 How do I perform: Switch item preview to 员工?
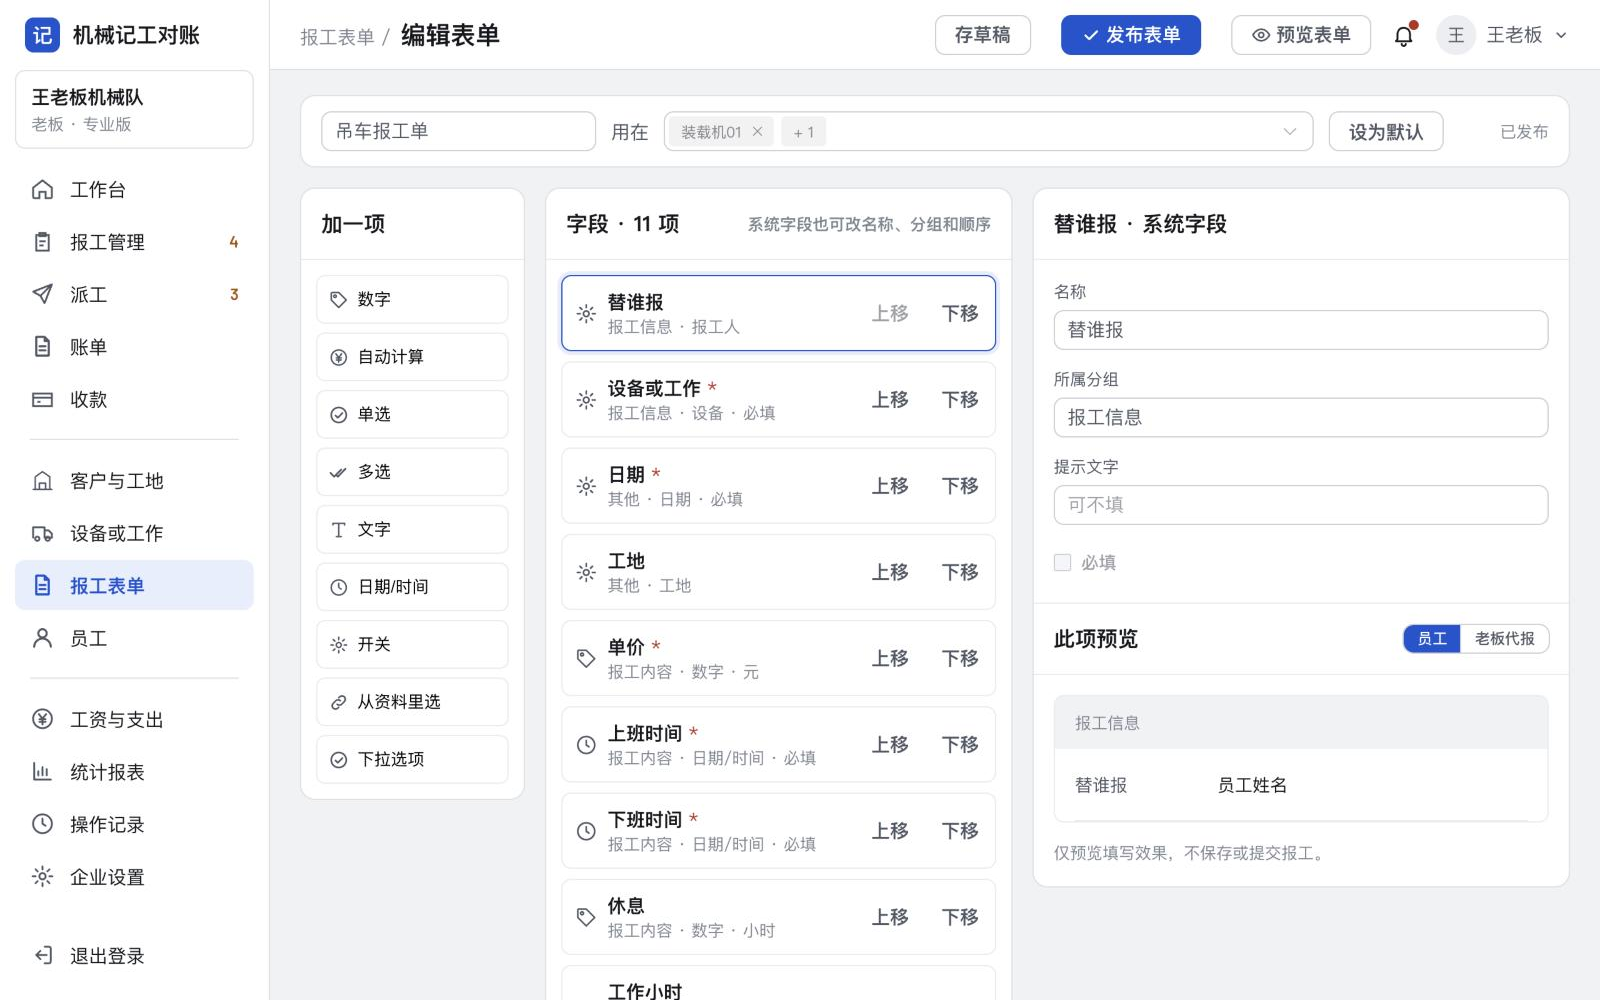click(1432, 638)
